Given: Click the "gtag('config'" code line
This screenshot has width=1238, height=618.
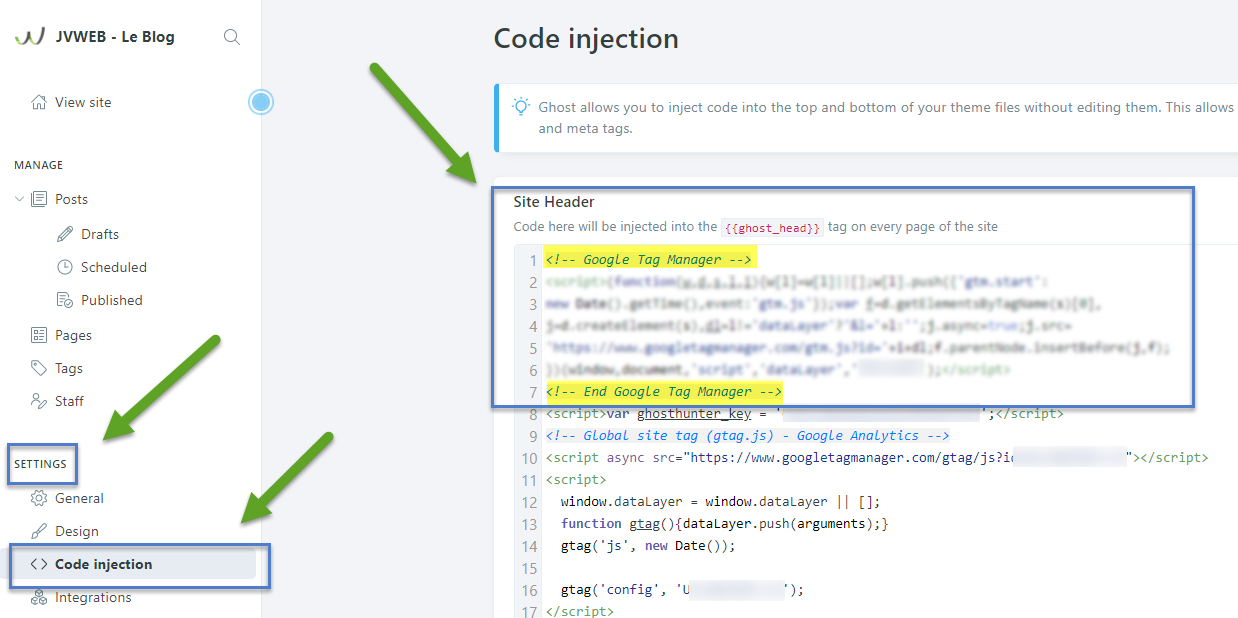Looking at the screenshot, I should [682, 590].
